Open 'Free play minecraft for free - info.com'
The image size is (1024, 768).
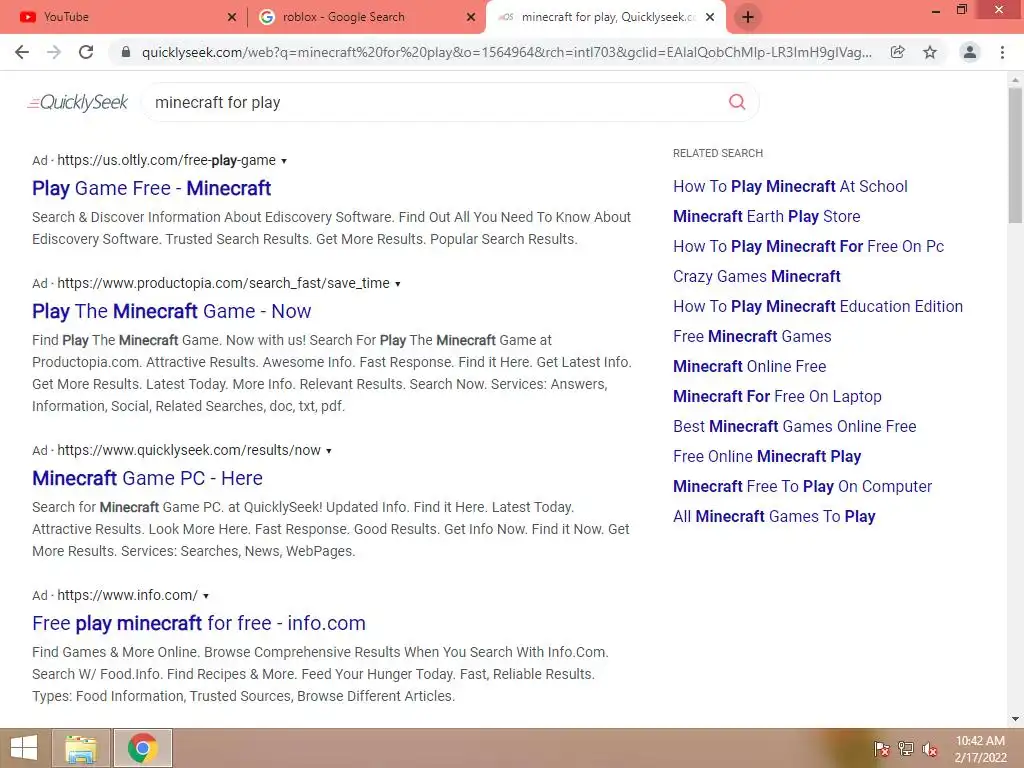pyautogui.click(x=199, y=623)
